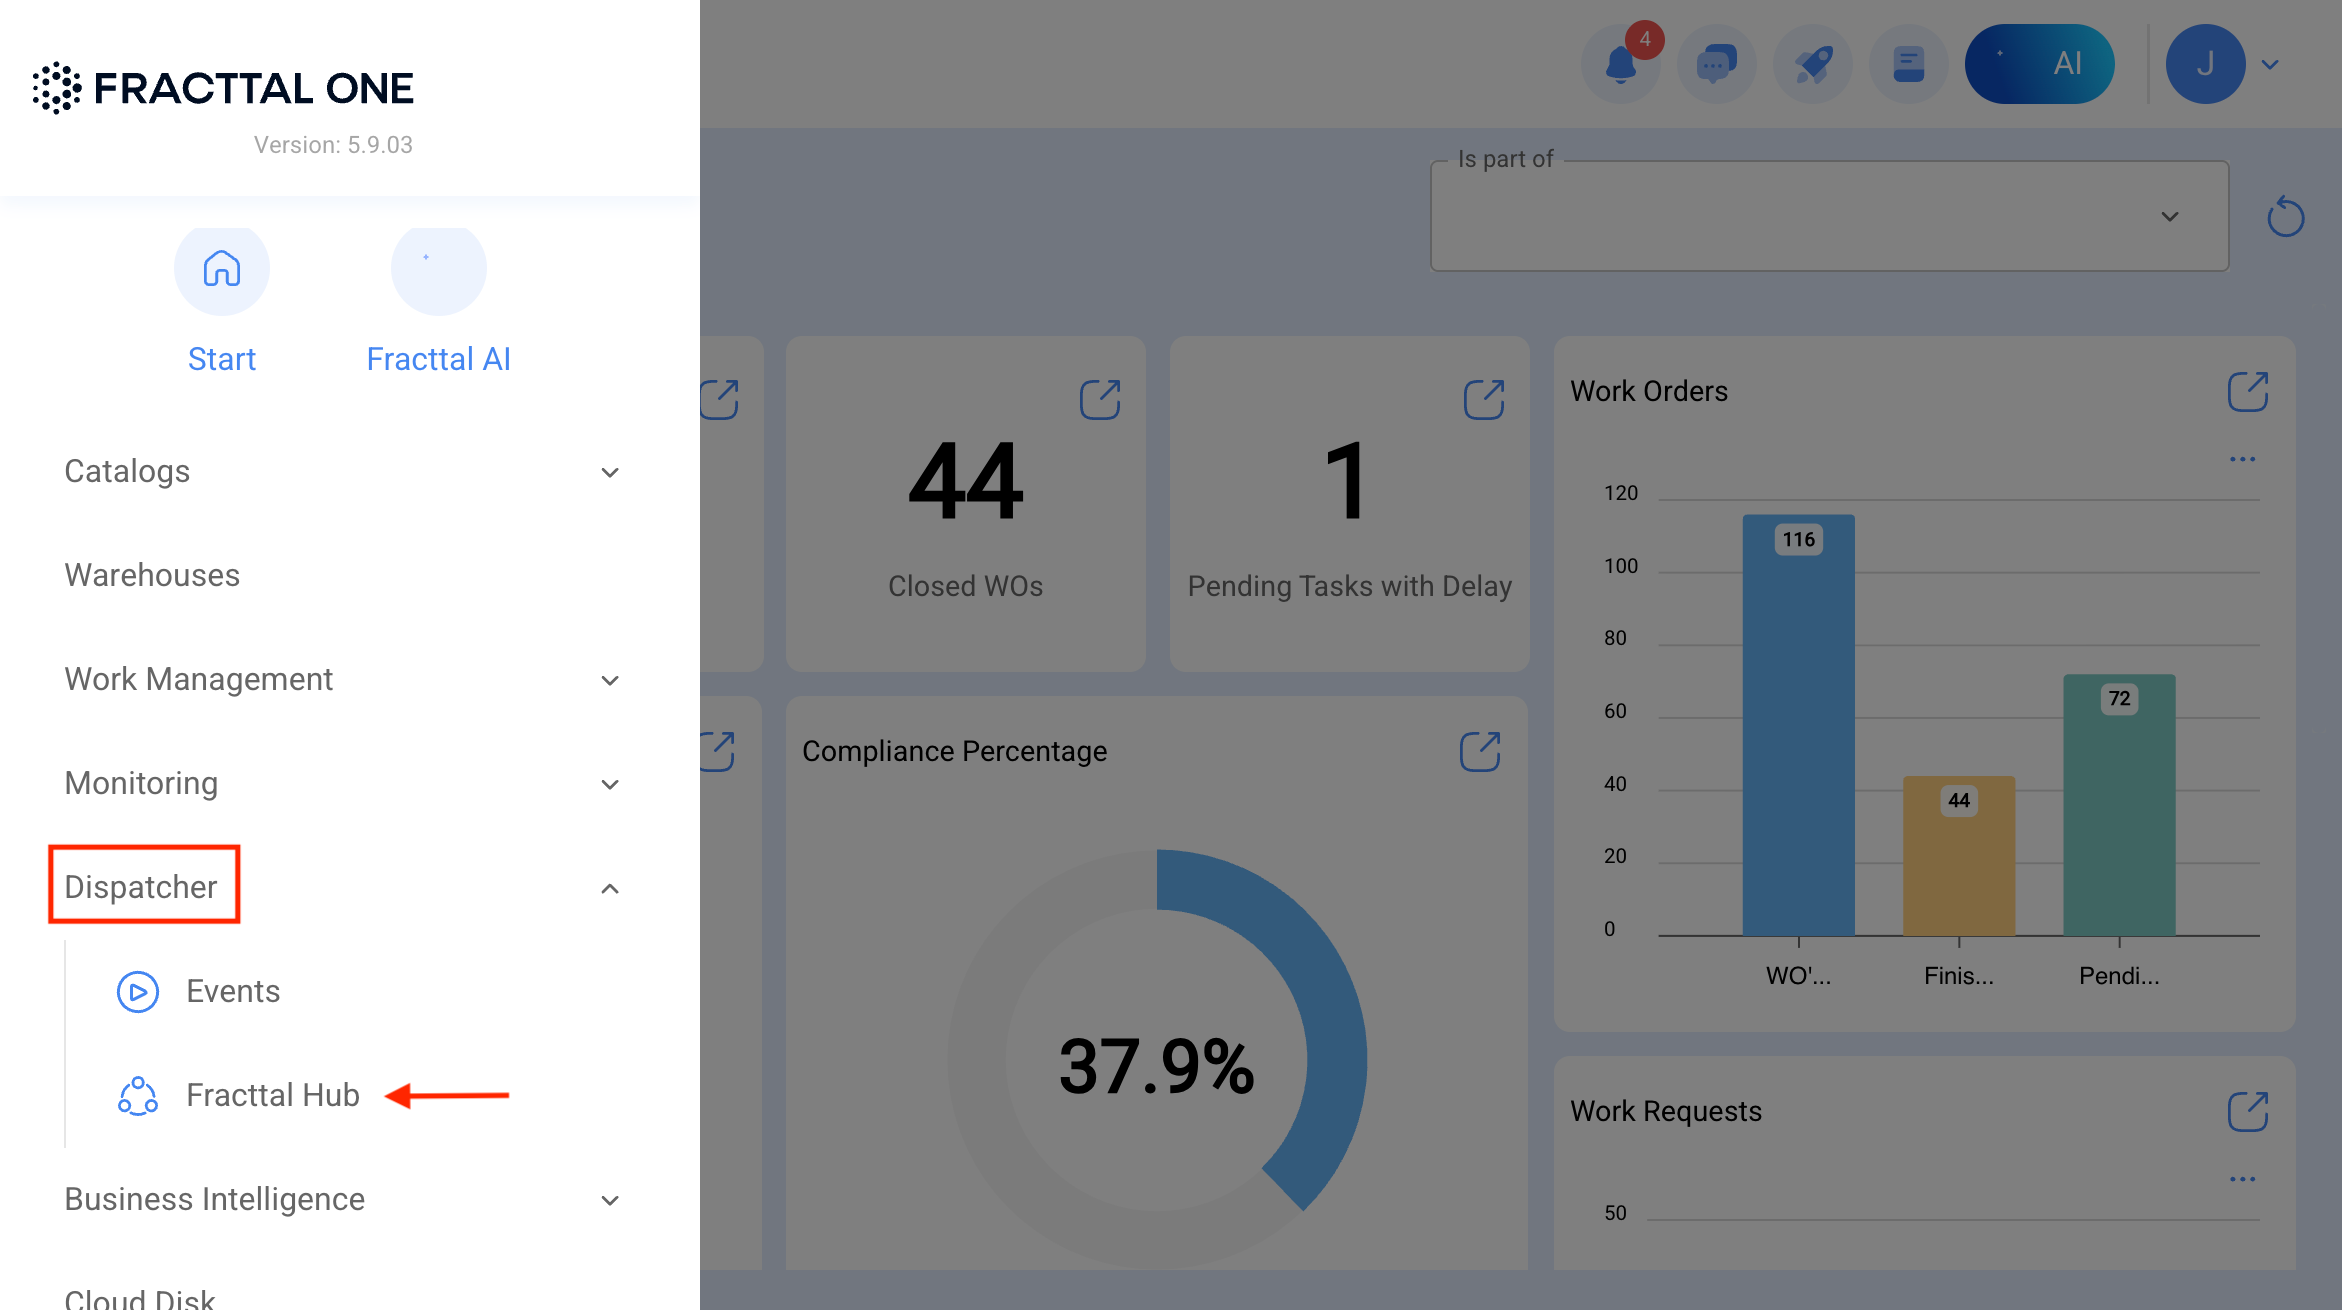Click the WO's blue bar in chart
The image size is (2342, 1310).
1798,725
